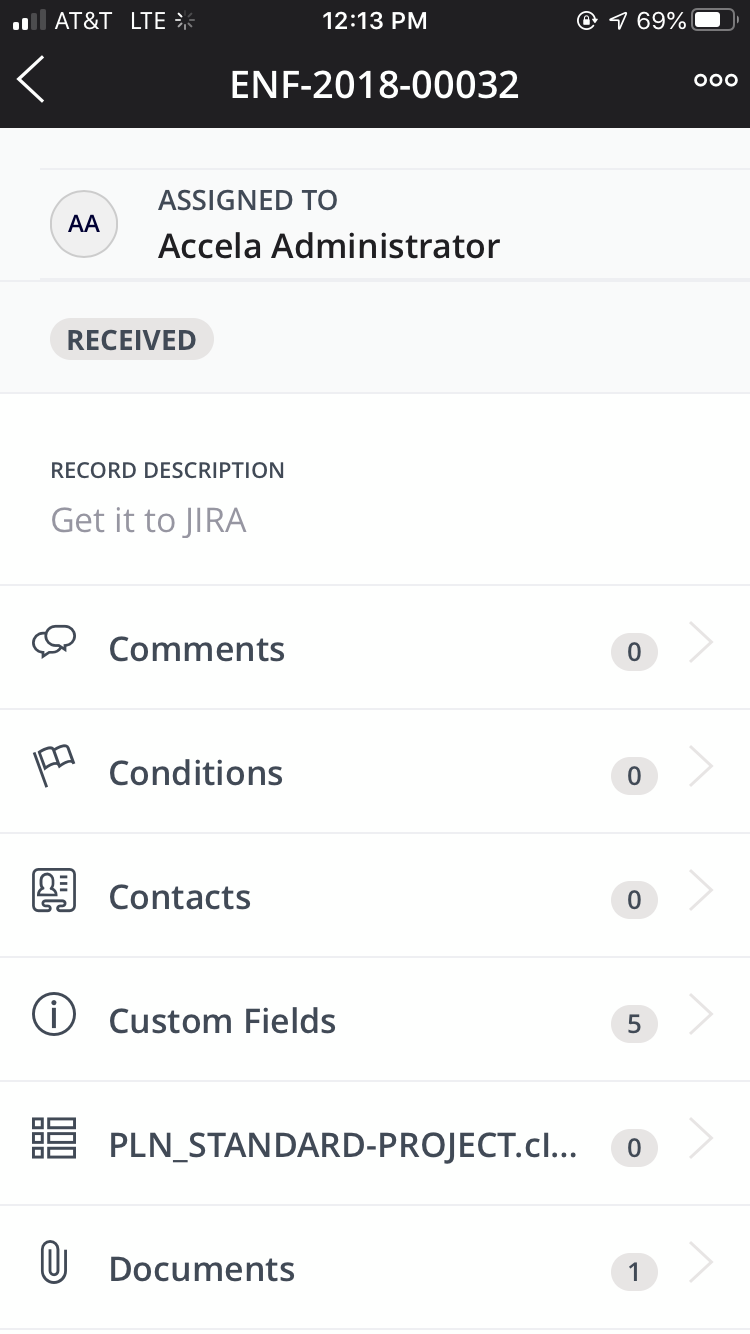Tap the Conditions flag icon
The image size is (750, 1334).
click(x=54, y=769)
